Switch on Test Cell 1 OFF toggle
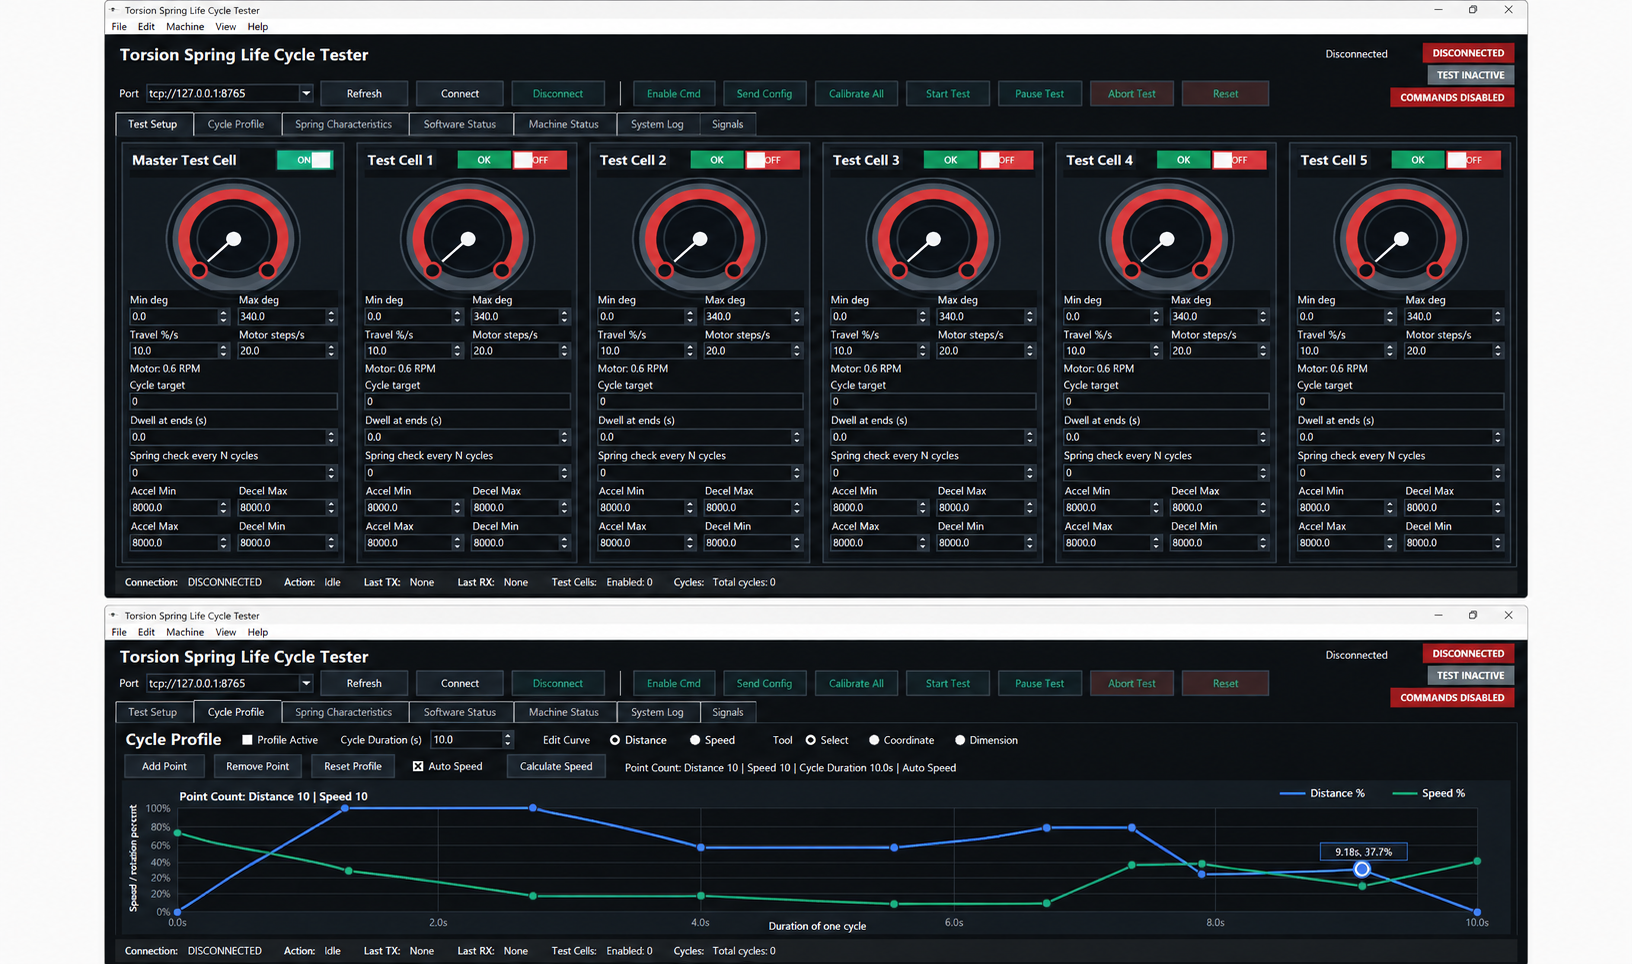1632x964 pixels. point(540,160)
